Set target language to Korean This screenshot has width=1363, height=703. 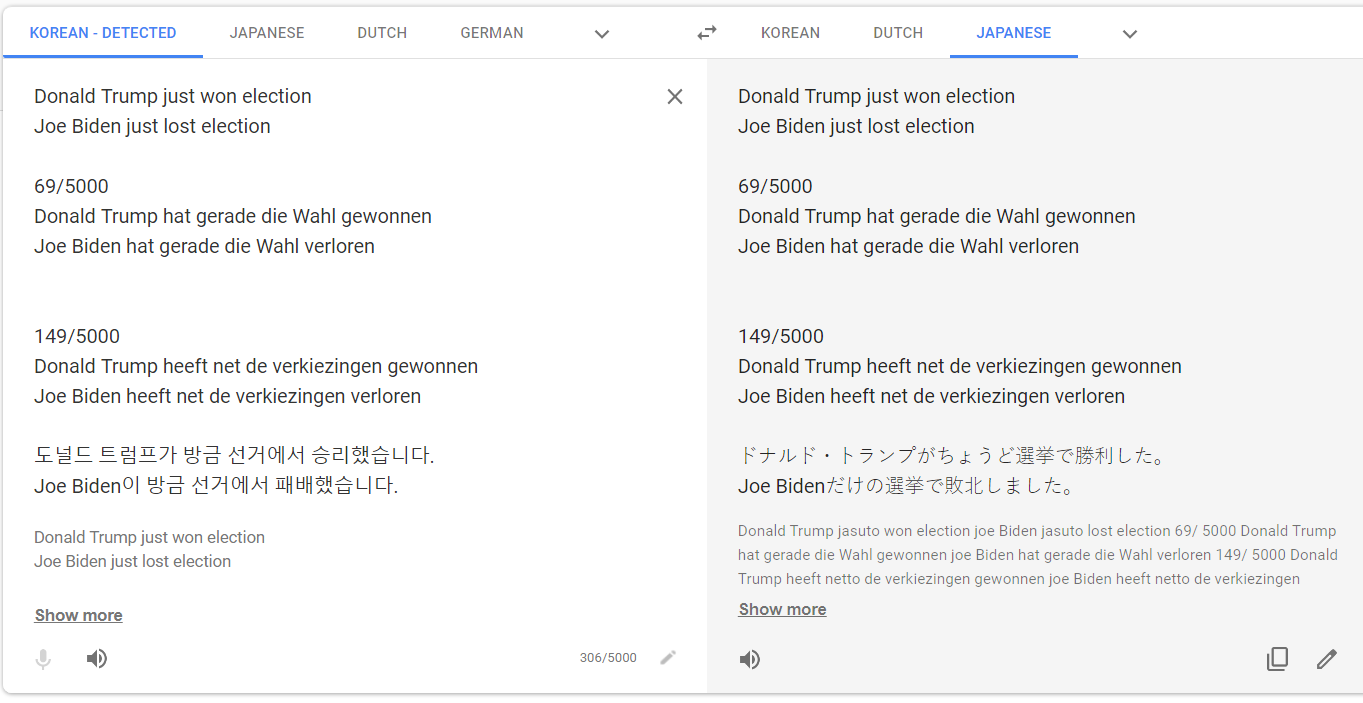coord(790,33)
